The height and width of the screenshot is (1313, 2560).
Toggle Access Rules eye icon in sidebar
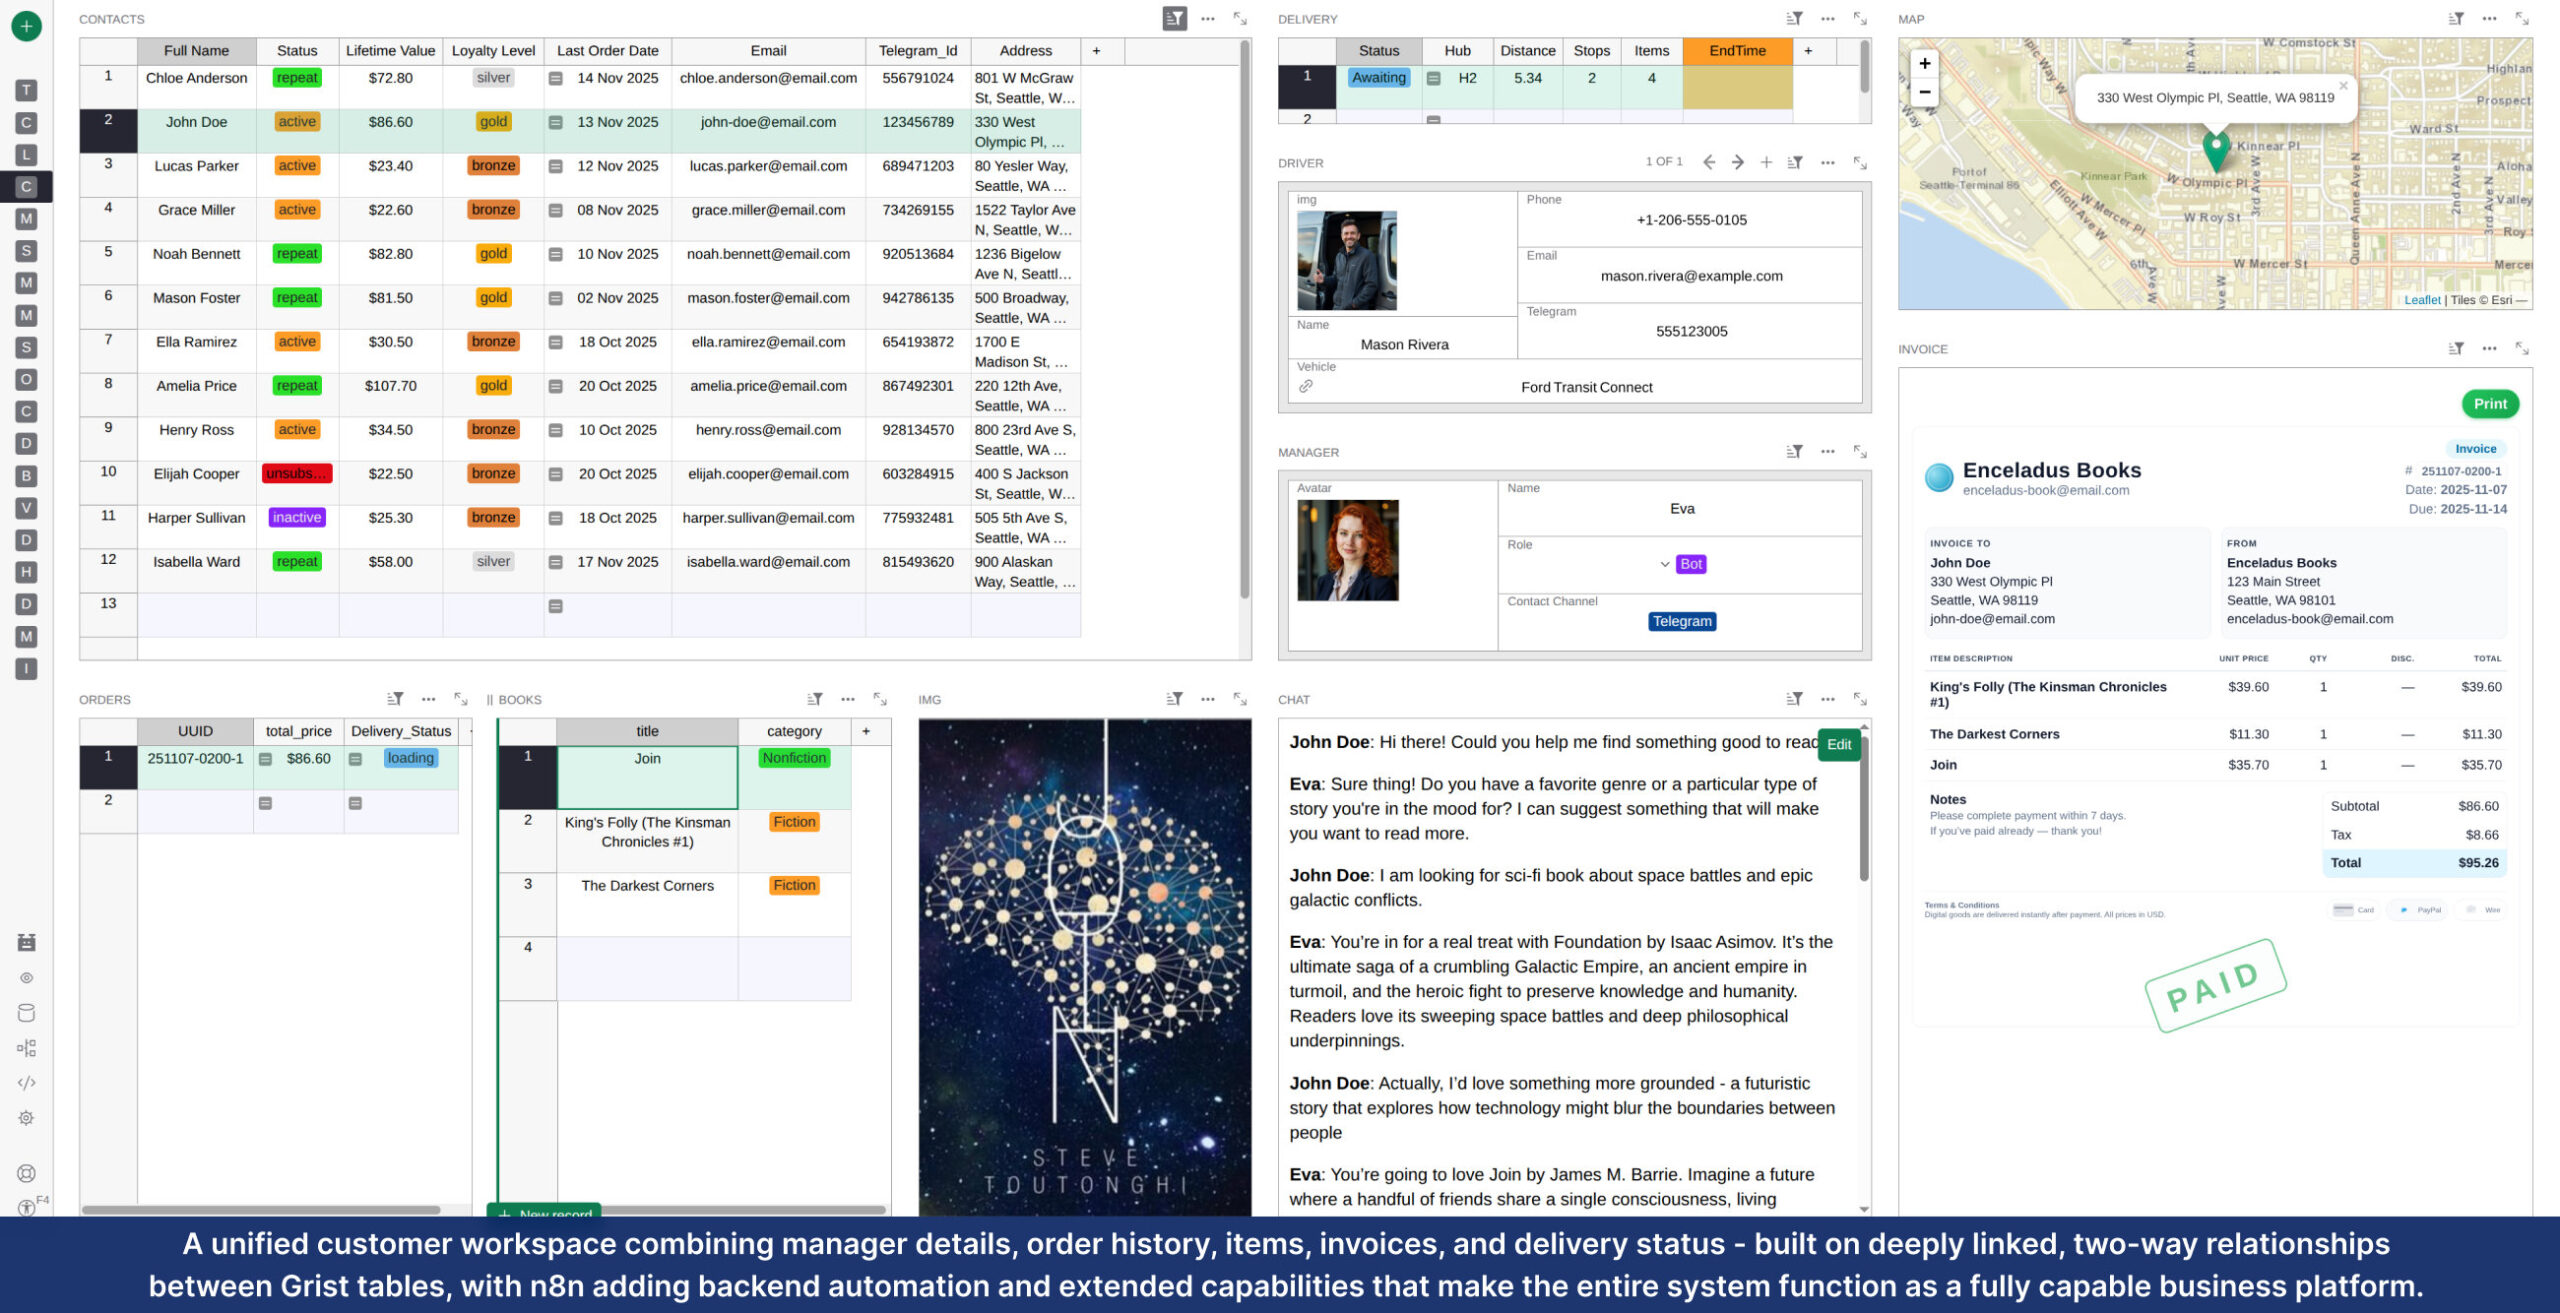pos(27,977)
